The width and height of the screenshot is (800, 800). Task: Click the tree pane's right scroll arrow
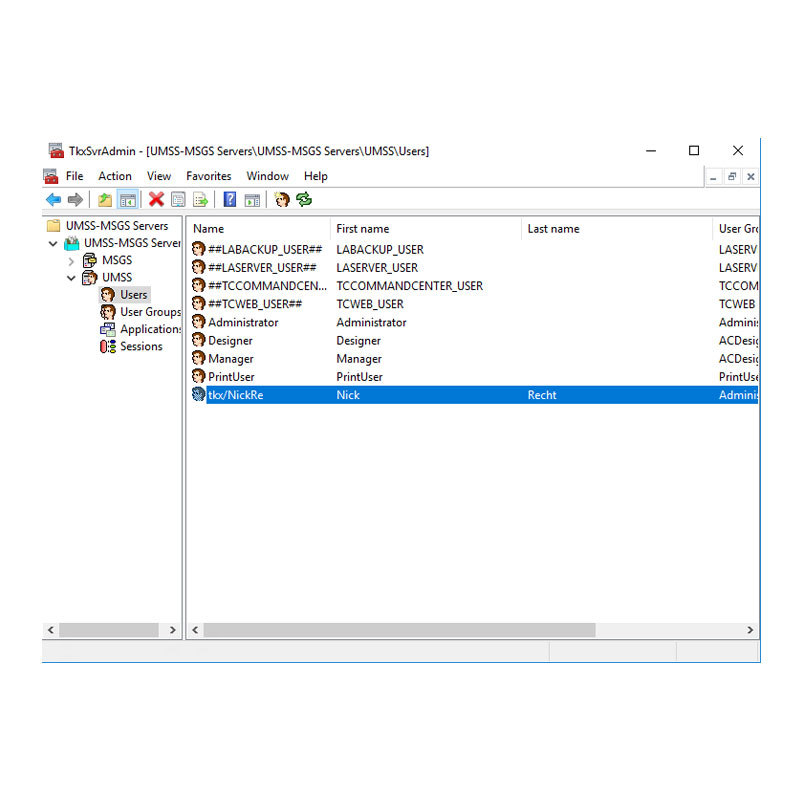172,630
